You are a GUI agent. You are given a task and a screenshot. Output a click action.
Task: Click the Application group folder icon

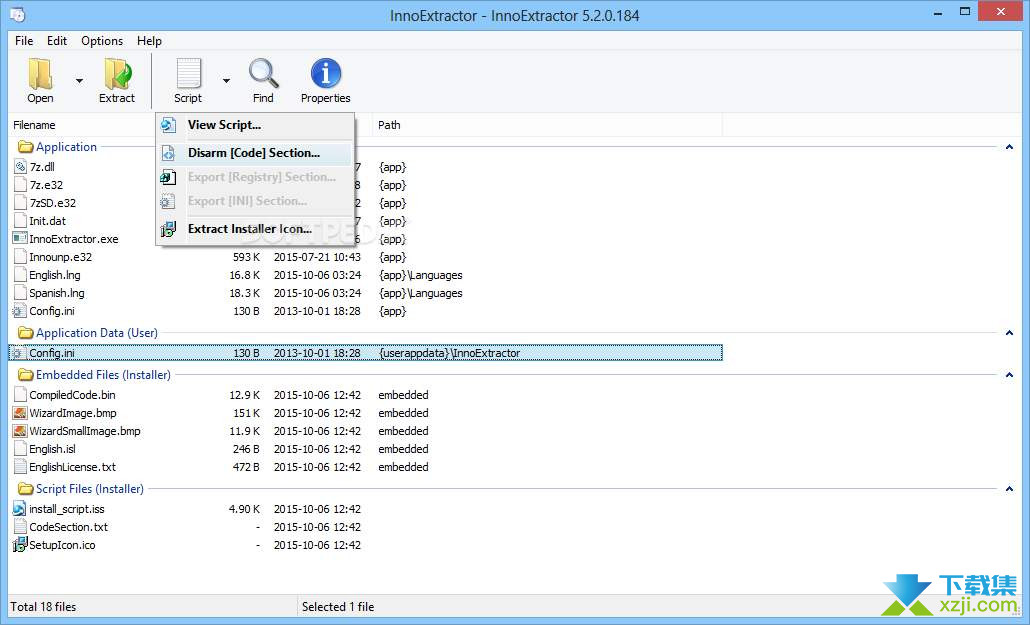[x=26, y=147]
